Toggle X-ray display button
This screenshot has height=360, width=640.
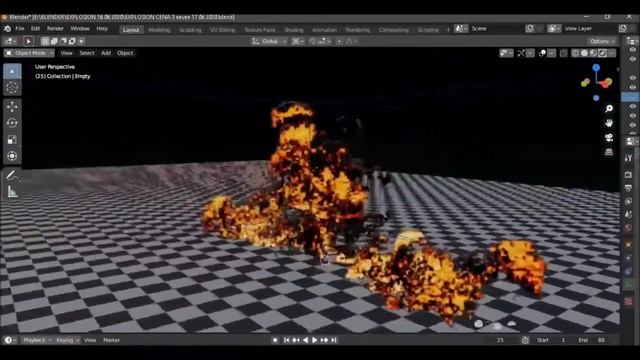564,53
